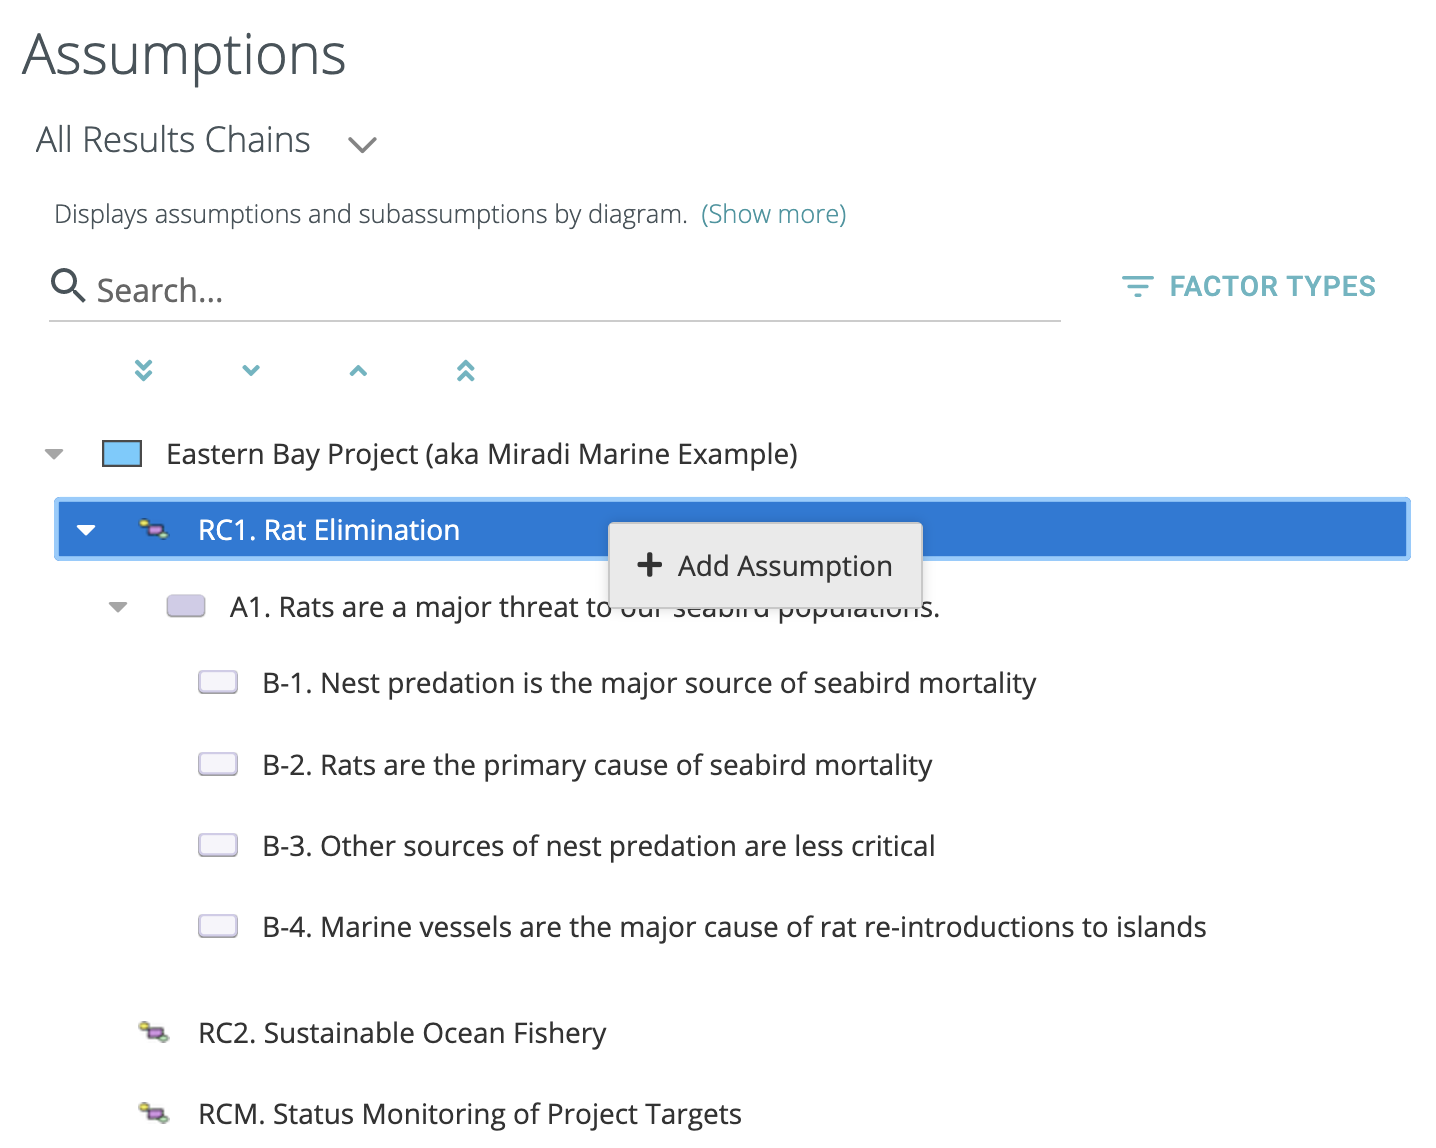Click the blue Eastern Bay Project swatch
1436x1148 pixels.
click(x=122, y=454)
